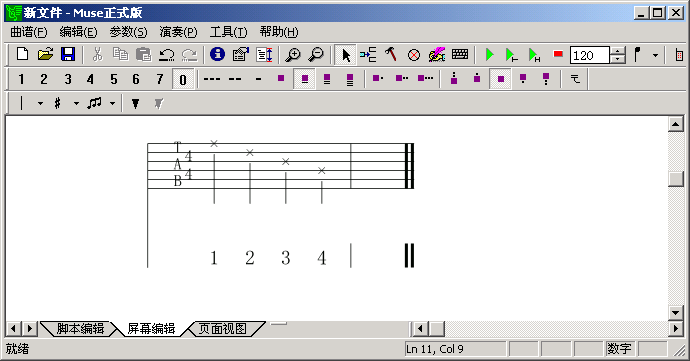
Task: Open the properties sheet icon
Action: (x=241, y=55)
